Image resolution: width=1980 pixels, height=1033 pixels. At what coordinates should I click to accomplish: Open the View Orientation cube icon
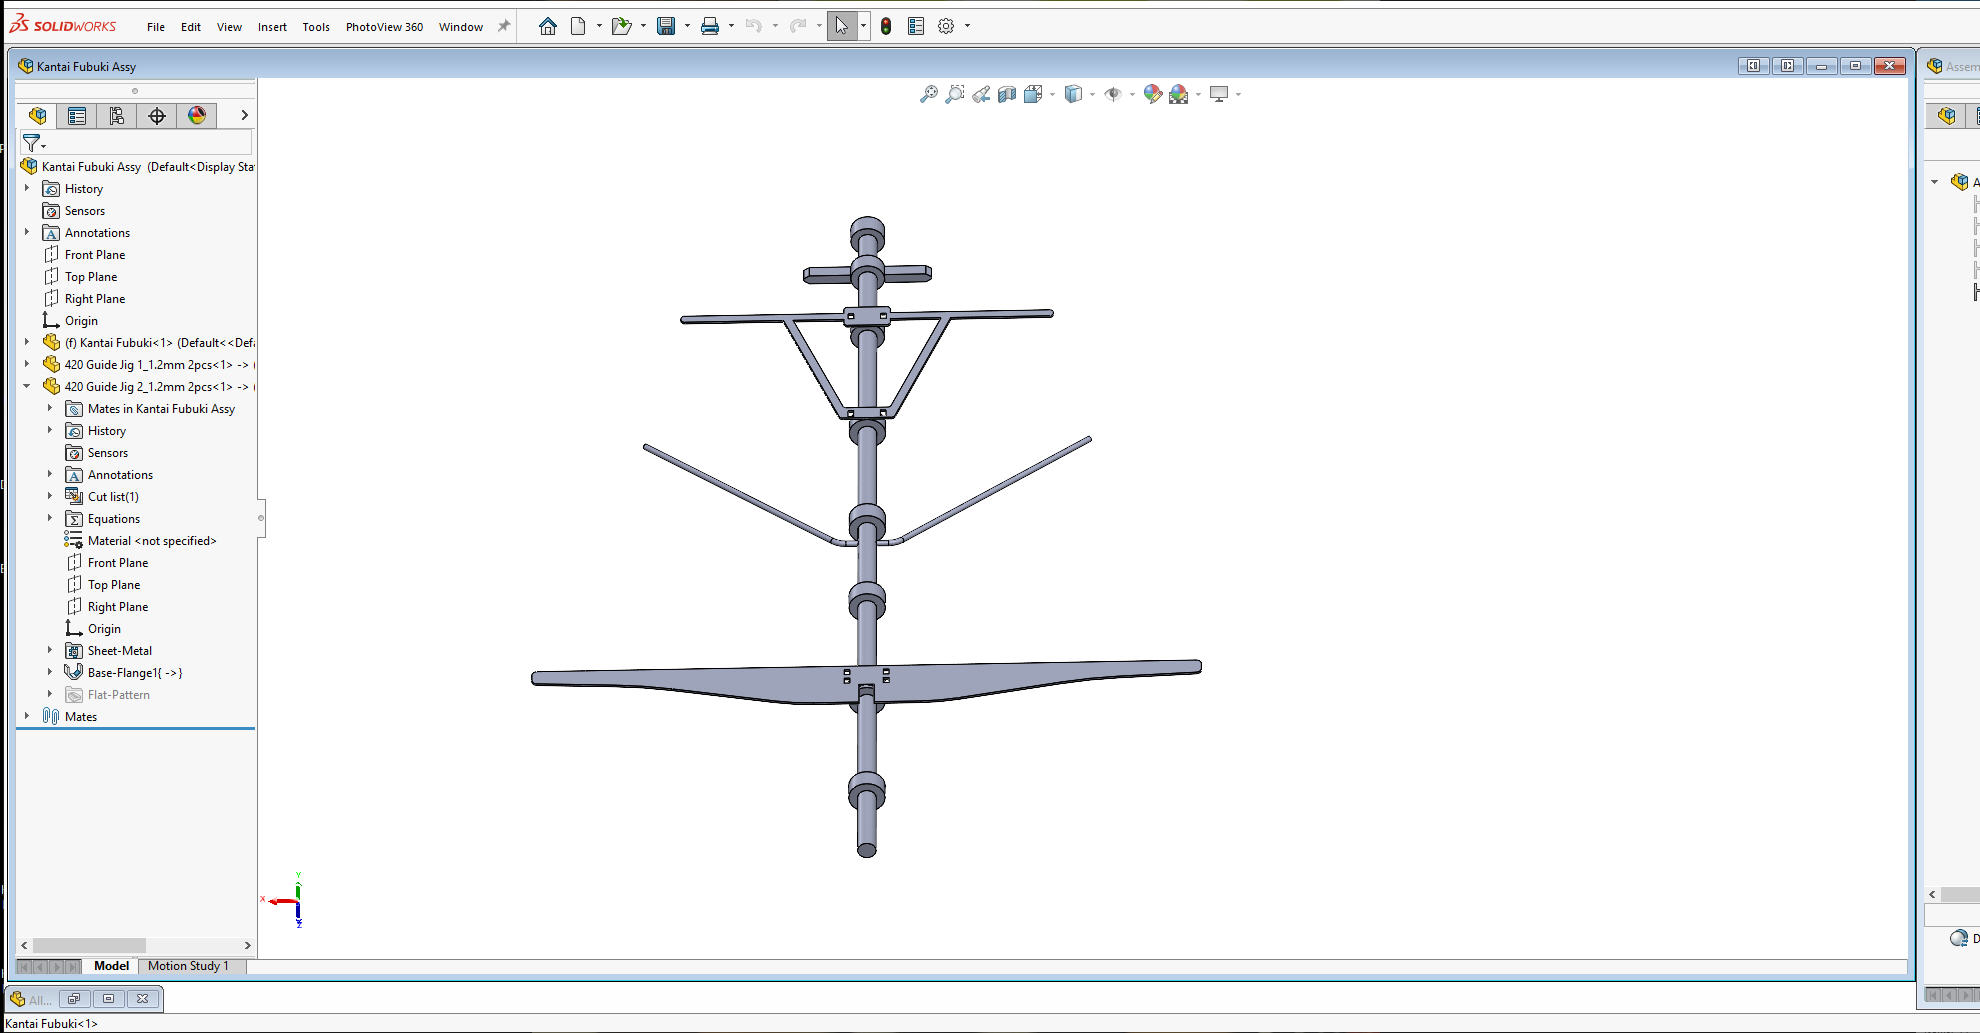1033,94
